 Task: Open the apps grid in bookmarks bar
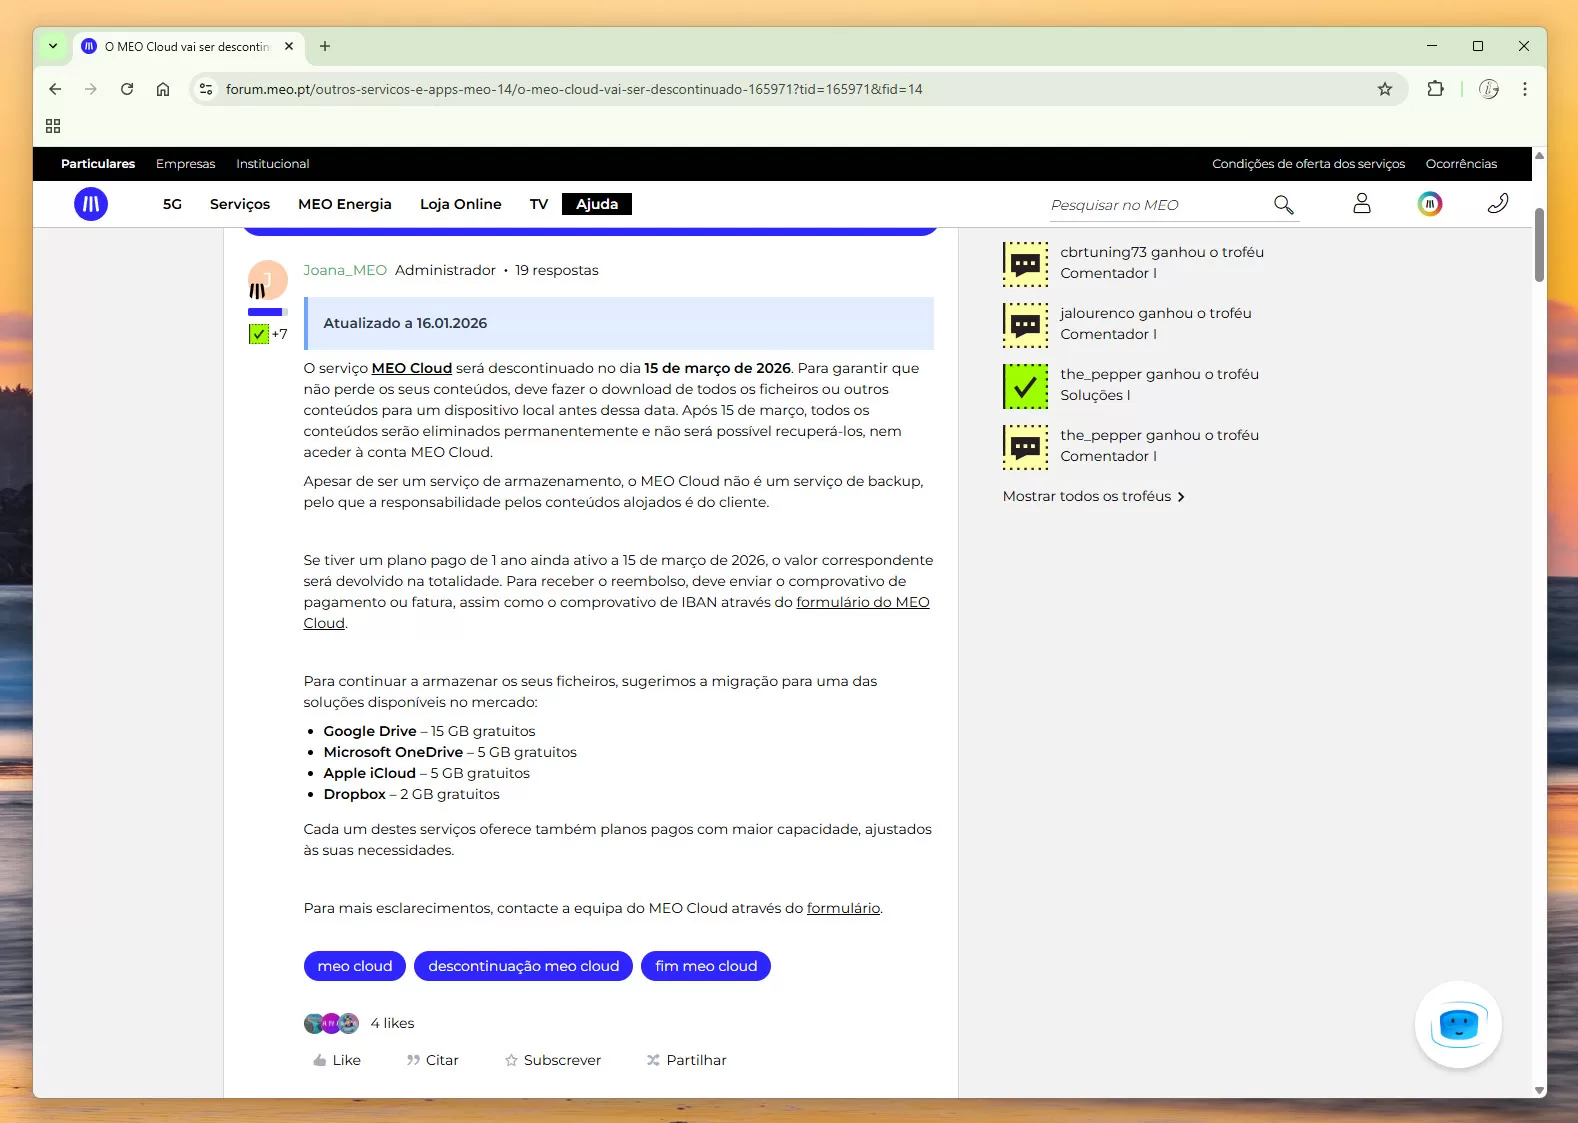pos(53,126)
